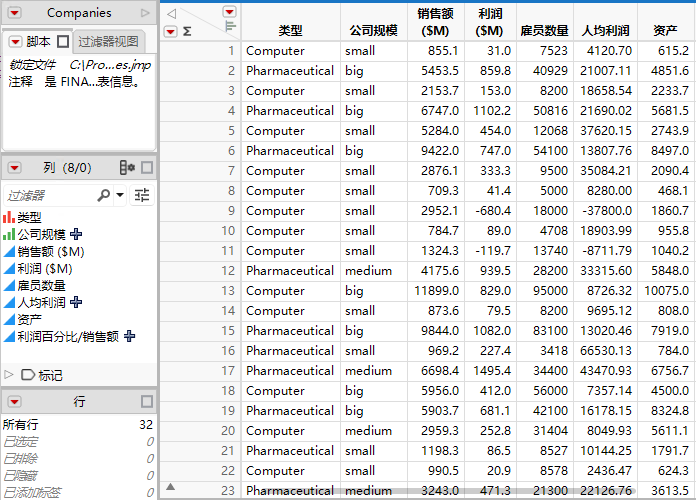The width and height of the screenshot is (696, 500).
Task: Toggle the 行 panel square checkbox
Action: [147, 402]
